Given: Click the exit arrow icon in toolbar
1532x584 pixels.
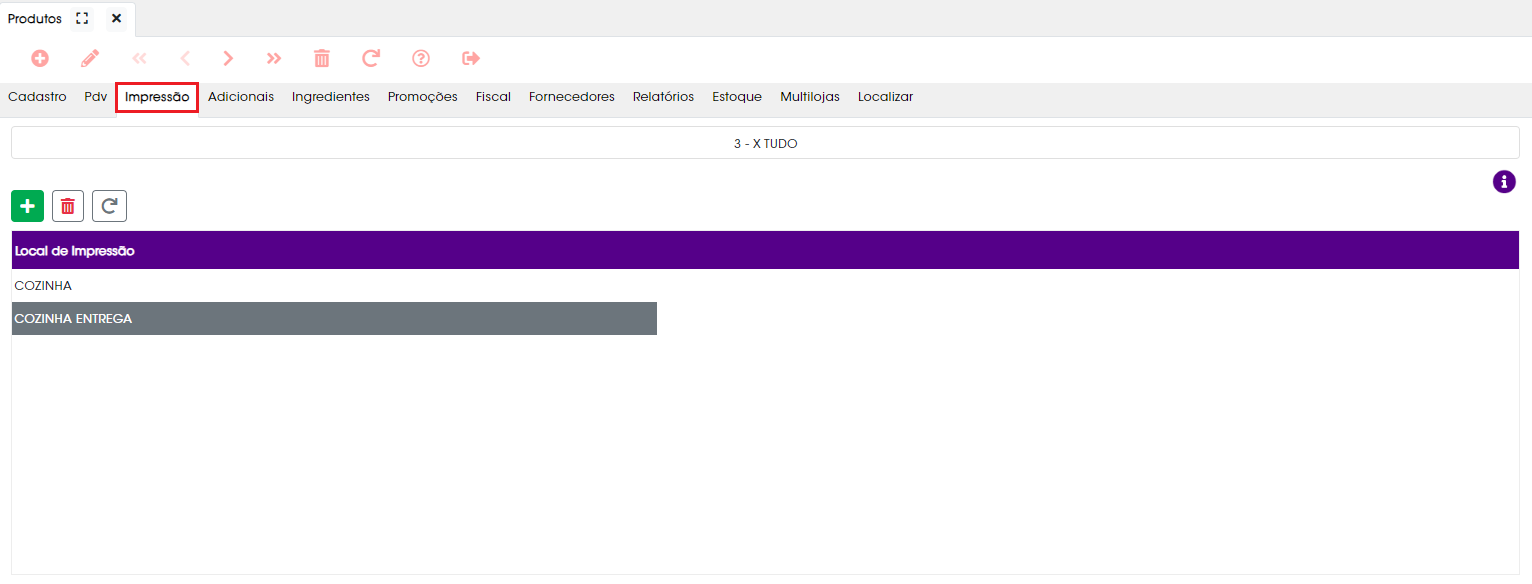Looking at the screenshot, I should coord(471,59).
